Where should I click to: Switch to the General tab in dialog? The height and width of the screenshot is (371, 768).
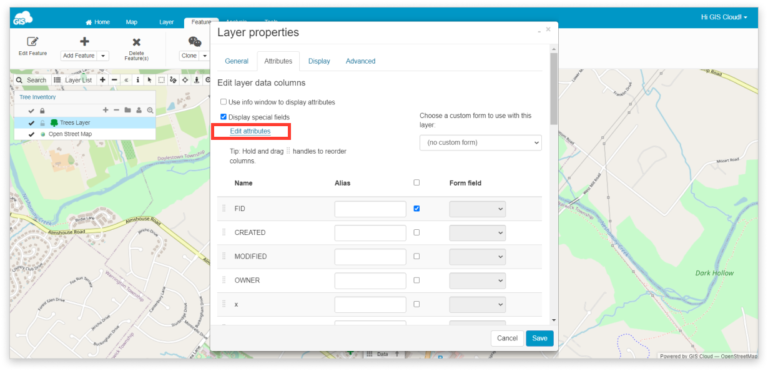pyautogui.click(x=237, y=61)
